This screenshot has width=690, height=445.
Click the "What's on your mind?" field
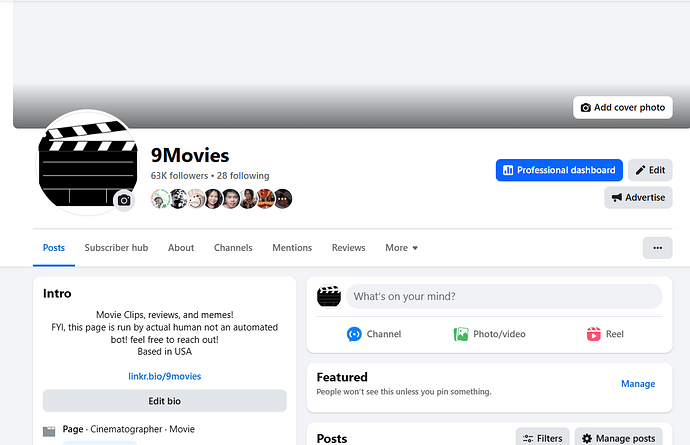(504, 296)
